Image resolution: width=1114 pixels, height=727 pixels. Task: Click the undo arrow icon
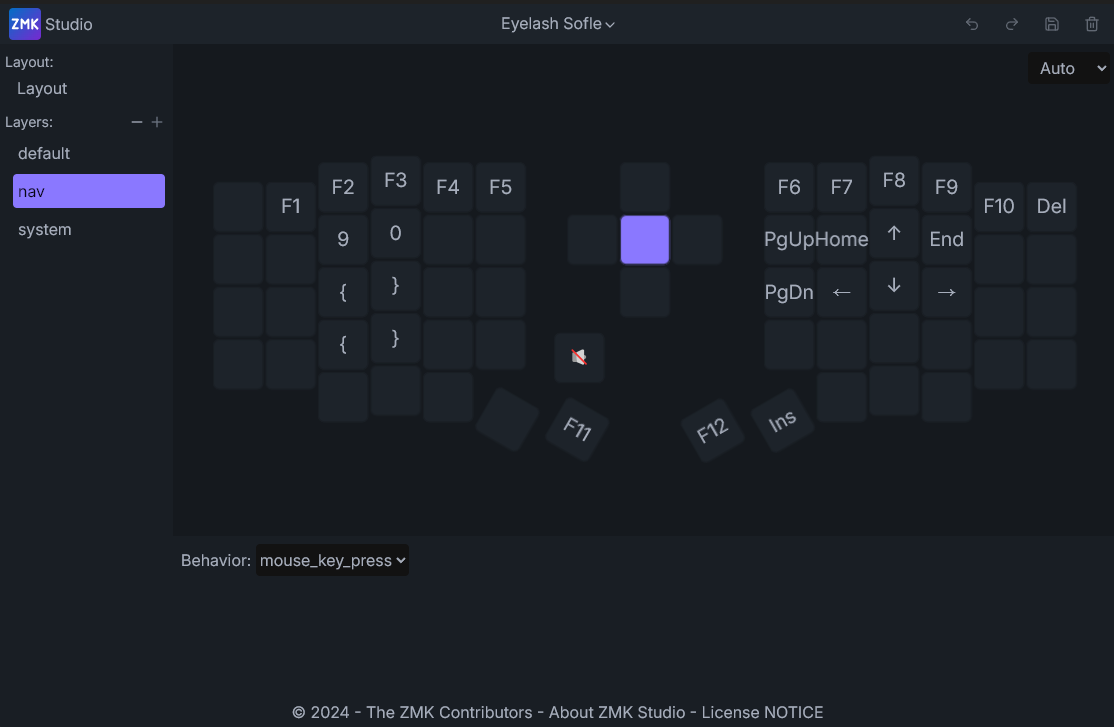tap(972, 24)
